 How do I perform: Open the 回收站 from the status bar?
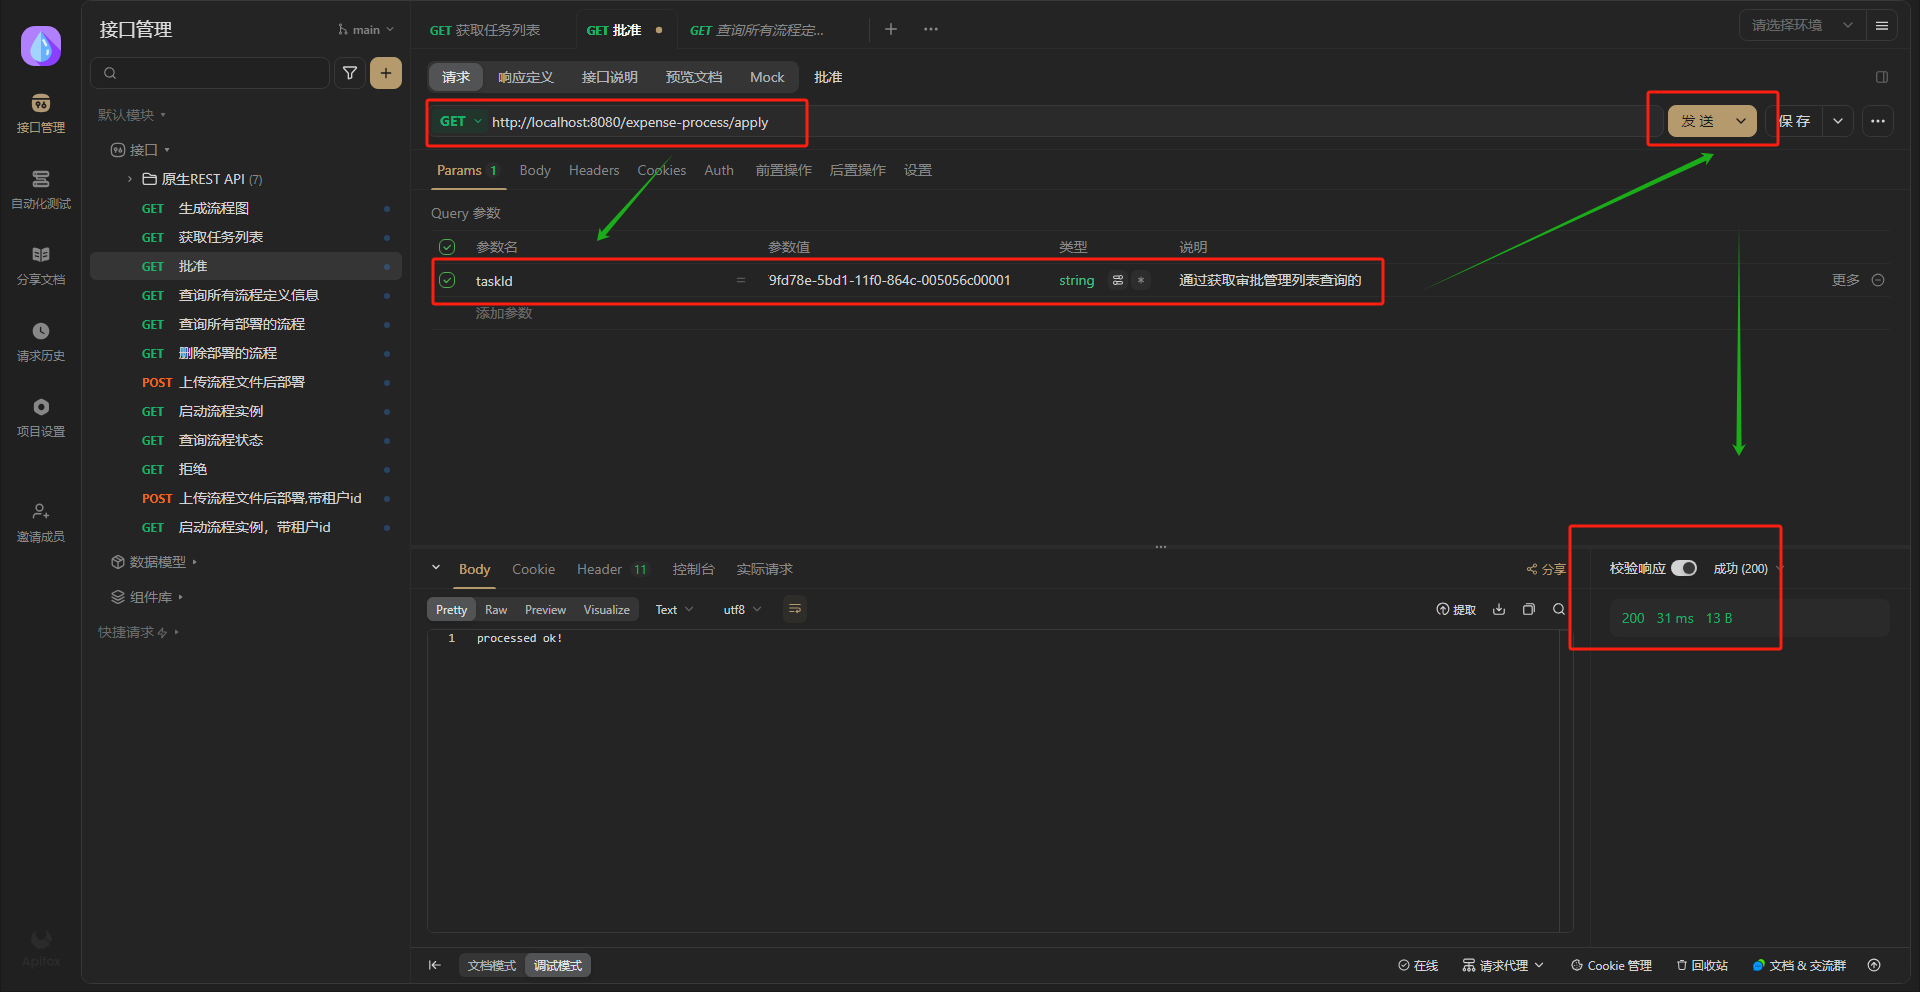point(1701,965)
